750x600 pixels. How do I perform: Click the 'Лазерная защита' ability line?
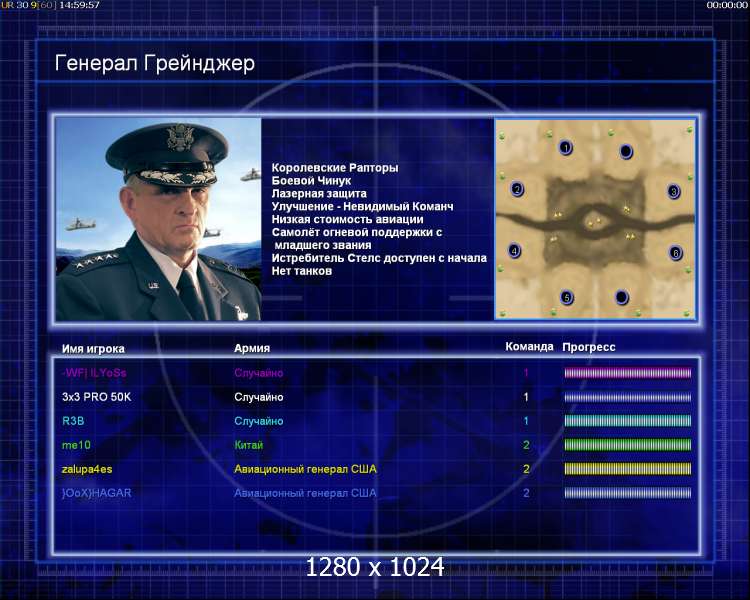319,194
